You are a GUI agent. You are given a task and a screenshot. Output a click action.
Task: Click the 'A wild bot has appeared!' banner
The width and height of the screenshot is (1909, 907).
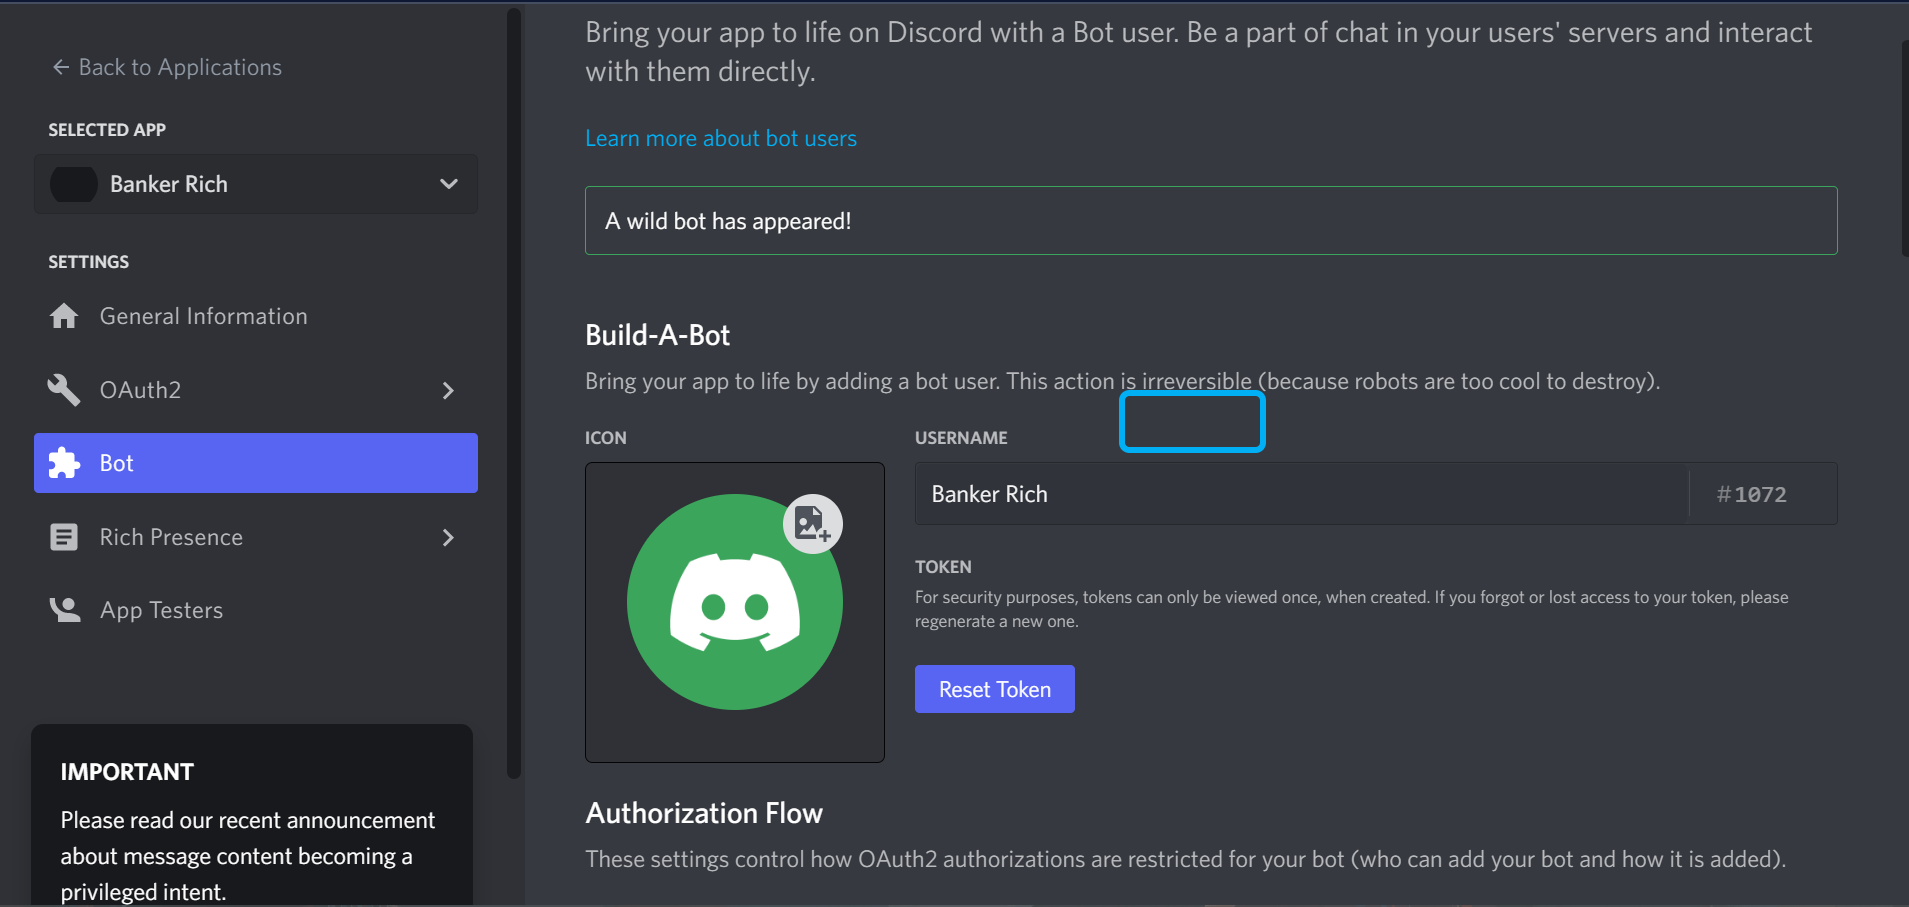[x=1211, y=220]
